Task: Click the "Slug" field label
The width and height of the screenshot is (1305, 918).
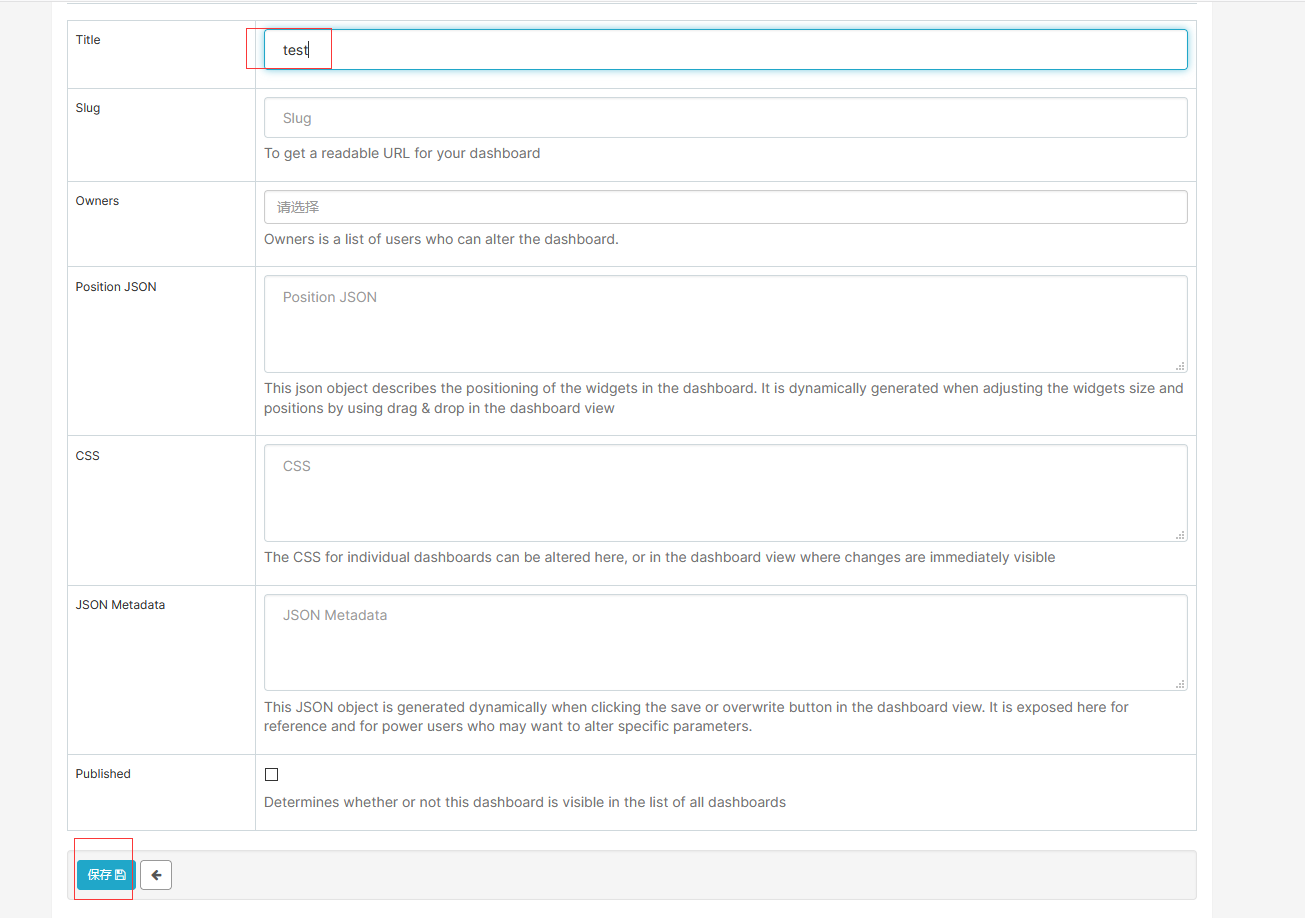Action: tap(88, 108)
